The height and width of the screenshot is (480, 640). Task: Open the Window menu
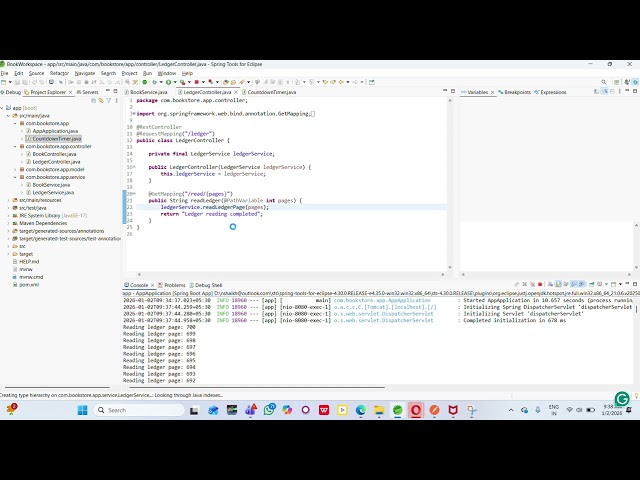[x=167, y=73]
